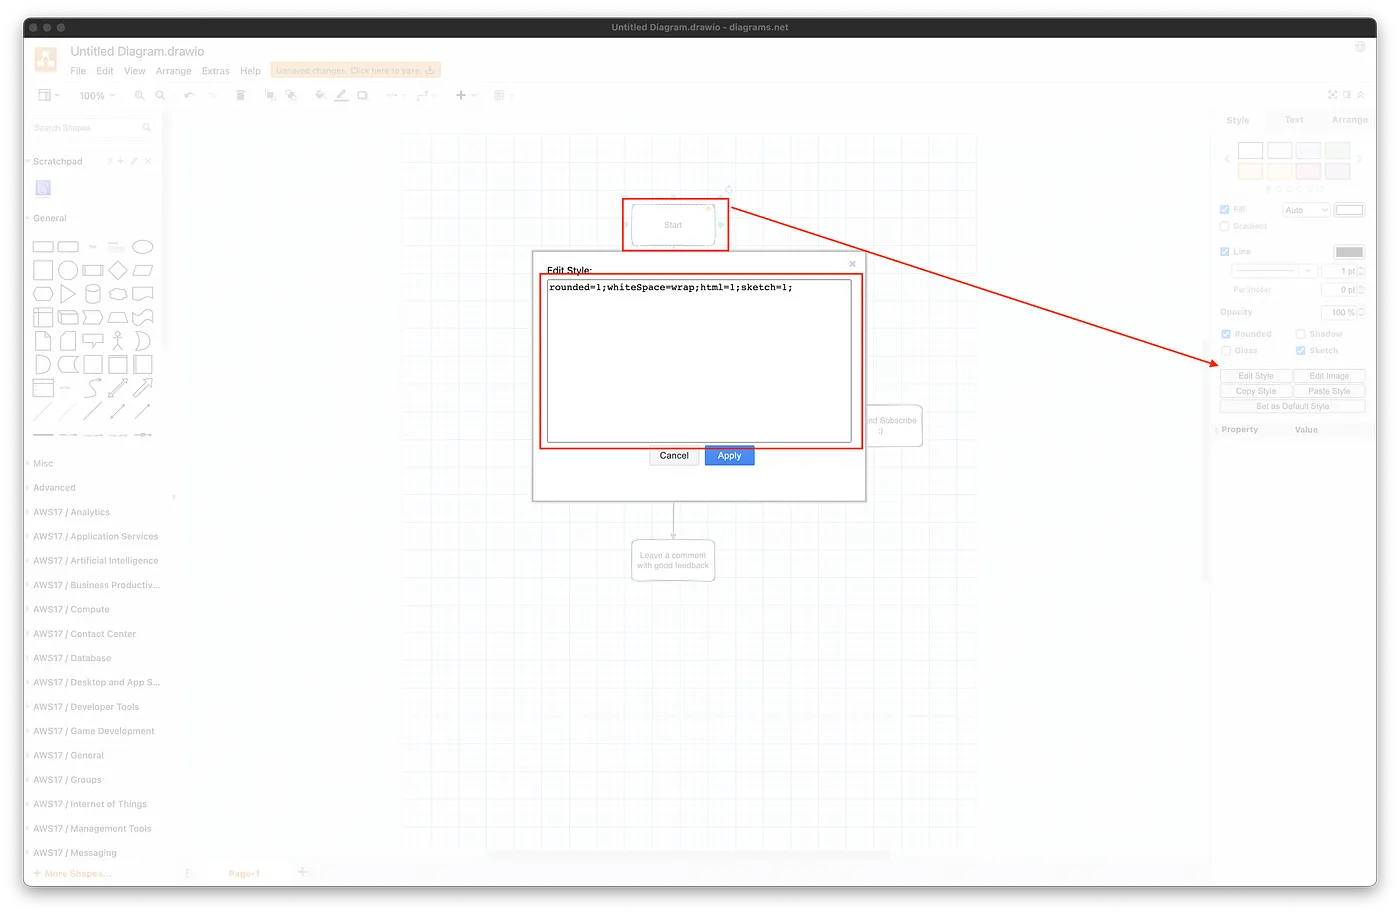The width and height of the screenshot is (1400, 915).
Task: Click the Apply button in Edit Style dialog
Action: [729, 455]
